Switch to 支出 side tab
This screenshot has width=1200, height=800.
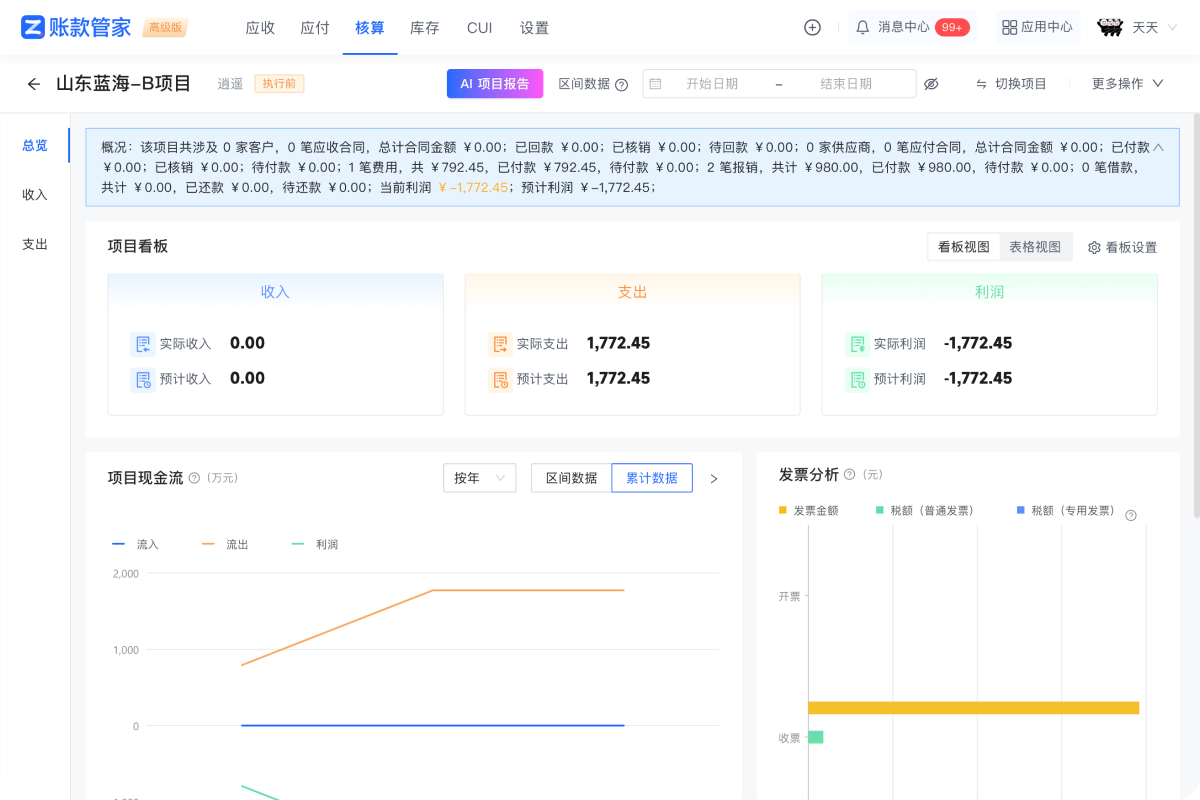[35, 244]
